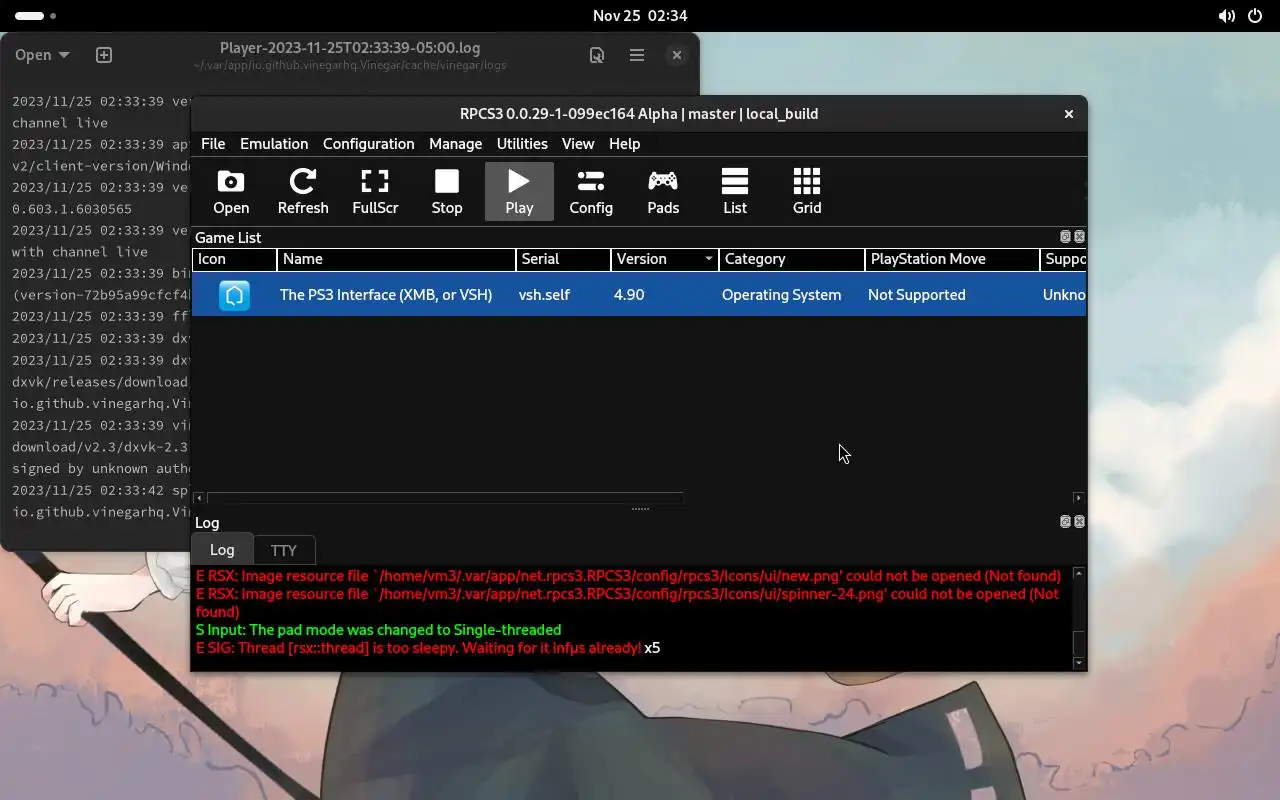The image size is (1280, 800).
Task: Click the game list horizontal scrollbar
Action: (x=445, y=498)
